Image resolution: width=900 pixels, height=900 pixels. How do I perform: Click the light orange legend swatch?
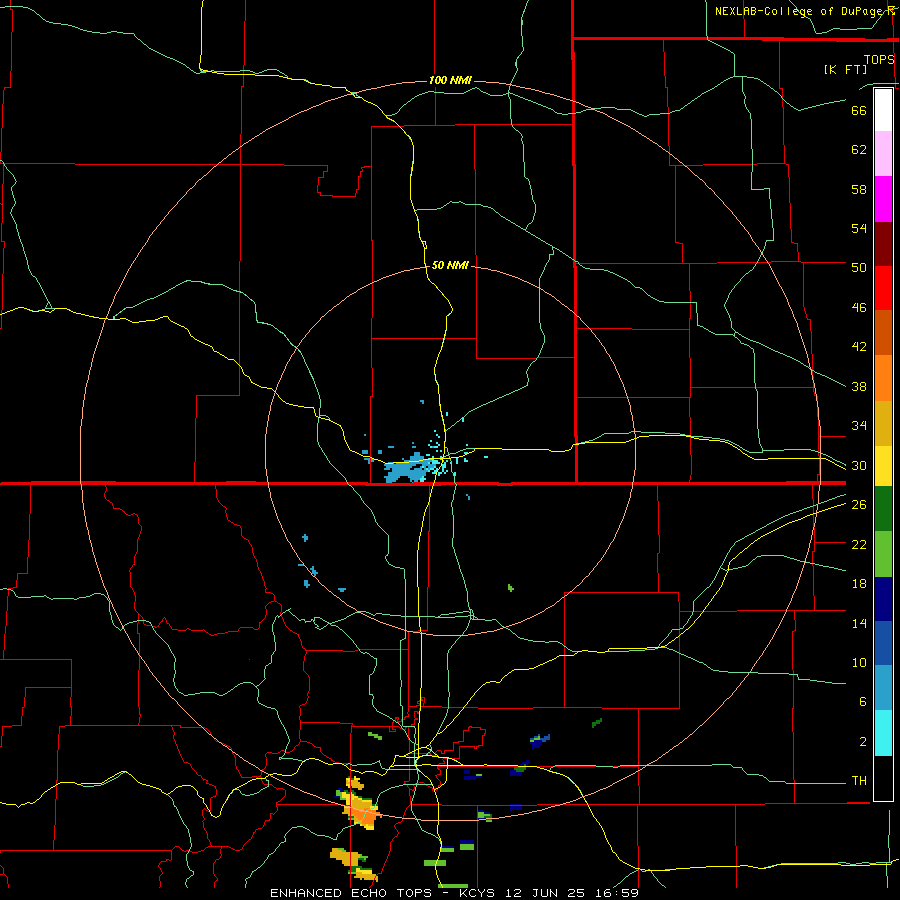pos(883,378)
